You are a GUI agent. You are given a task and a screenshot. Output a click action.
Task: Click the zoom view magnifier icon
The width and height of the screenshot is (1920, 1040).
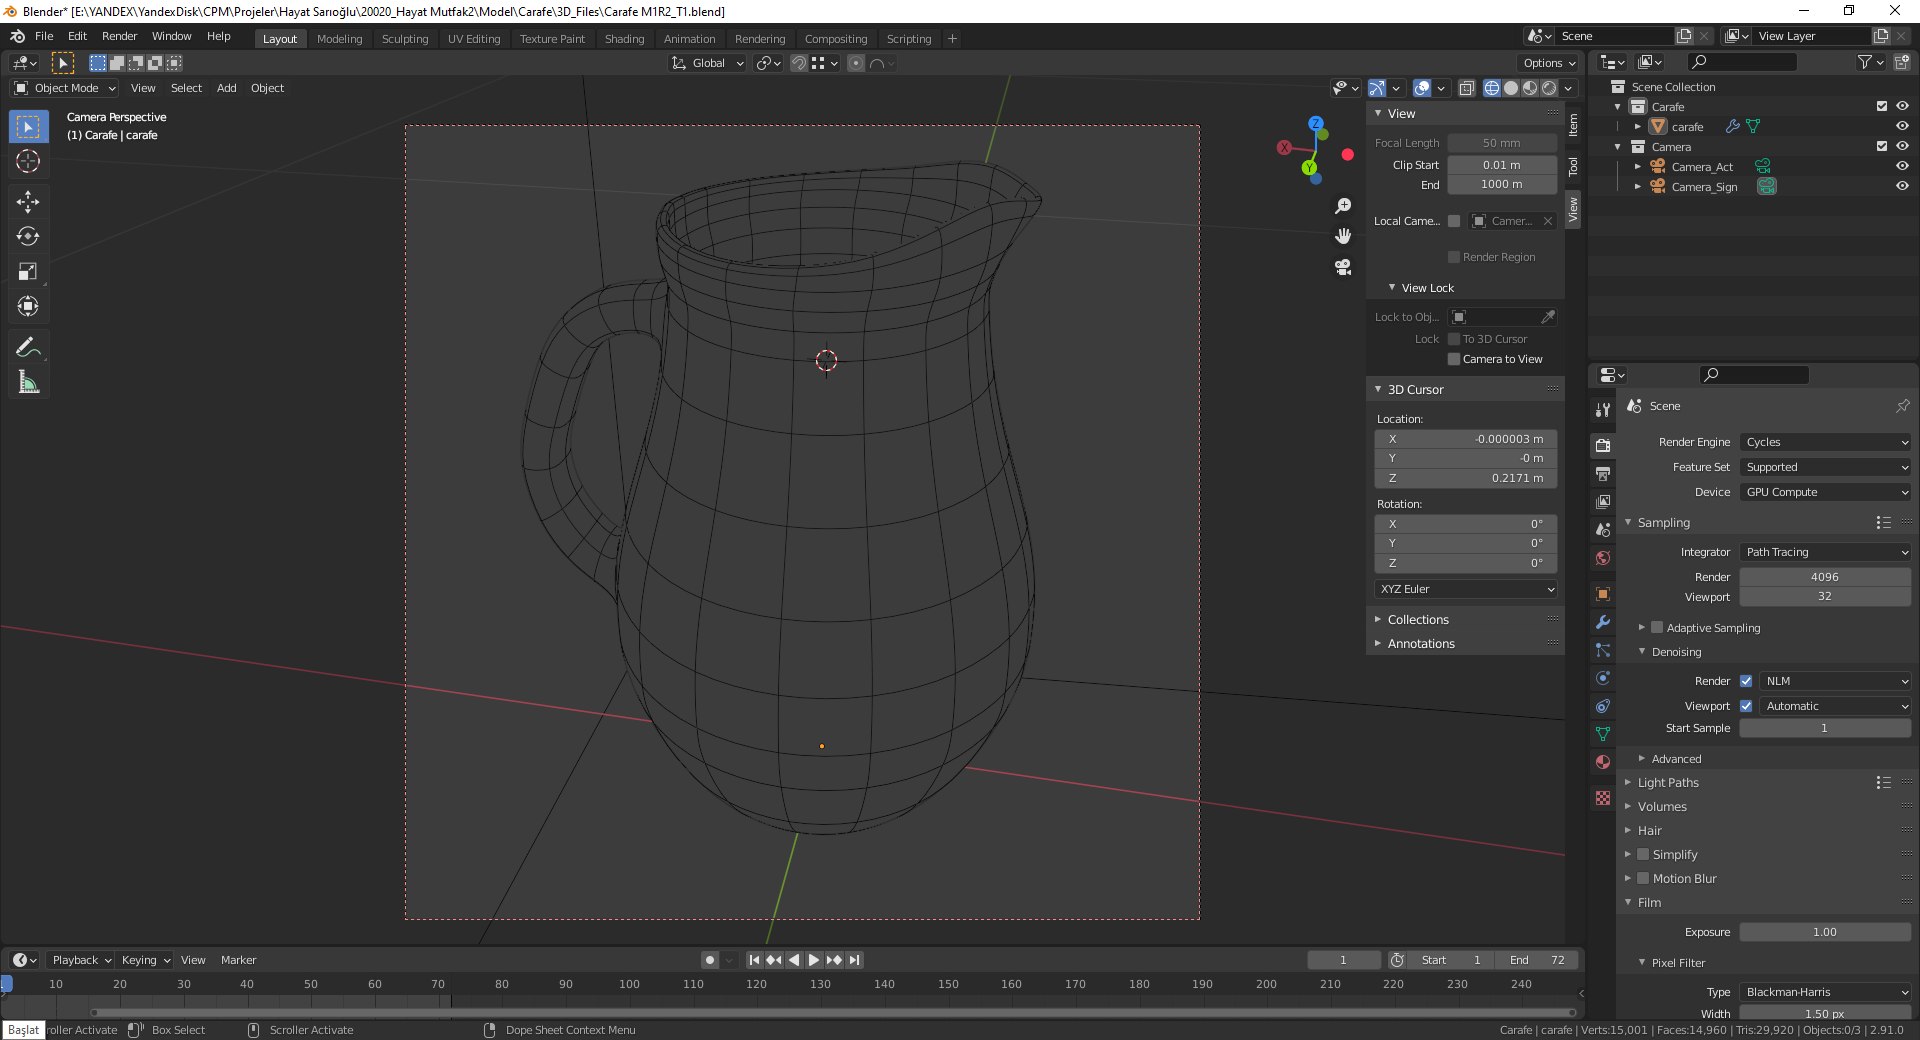(1343, 206)
